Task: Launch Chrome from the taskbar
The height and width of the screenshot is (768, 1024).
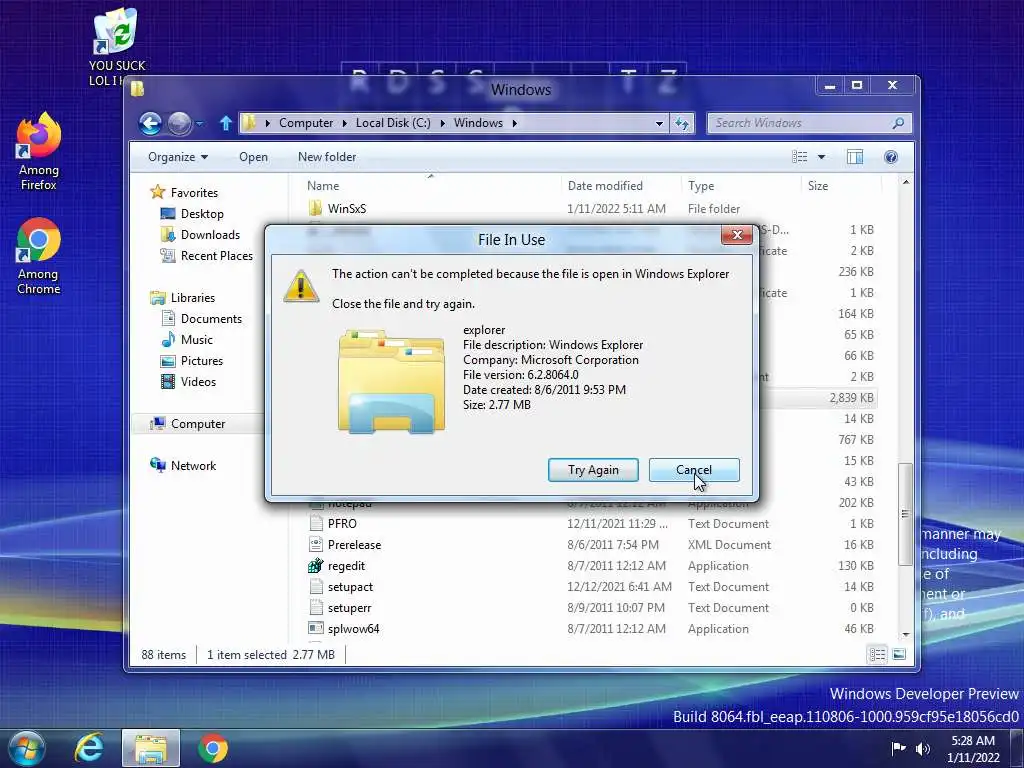Action: click(x=213, y=748)
